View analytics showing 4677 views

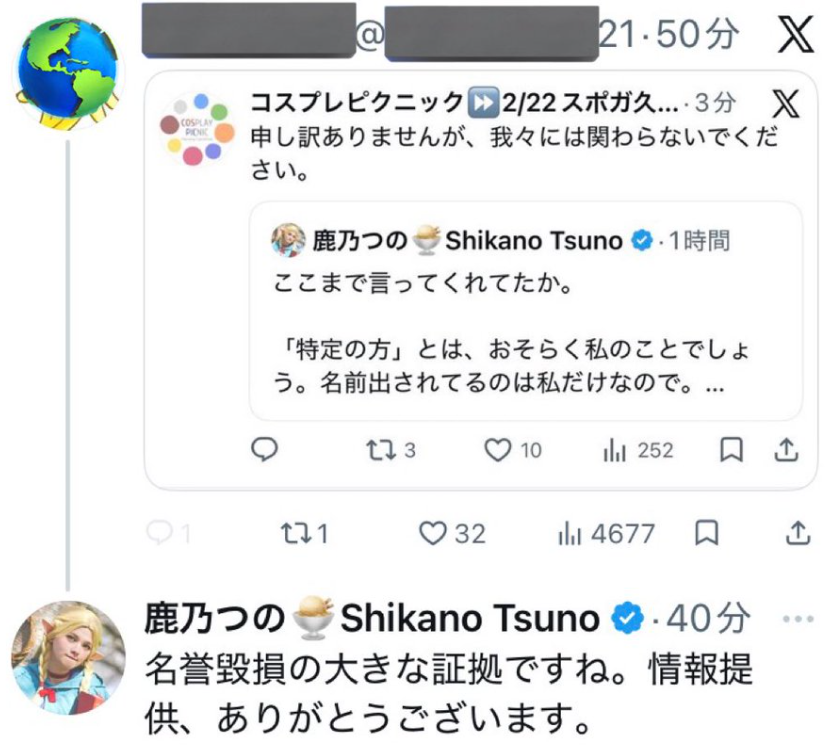click(x=570, y=535)
